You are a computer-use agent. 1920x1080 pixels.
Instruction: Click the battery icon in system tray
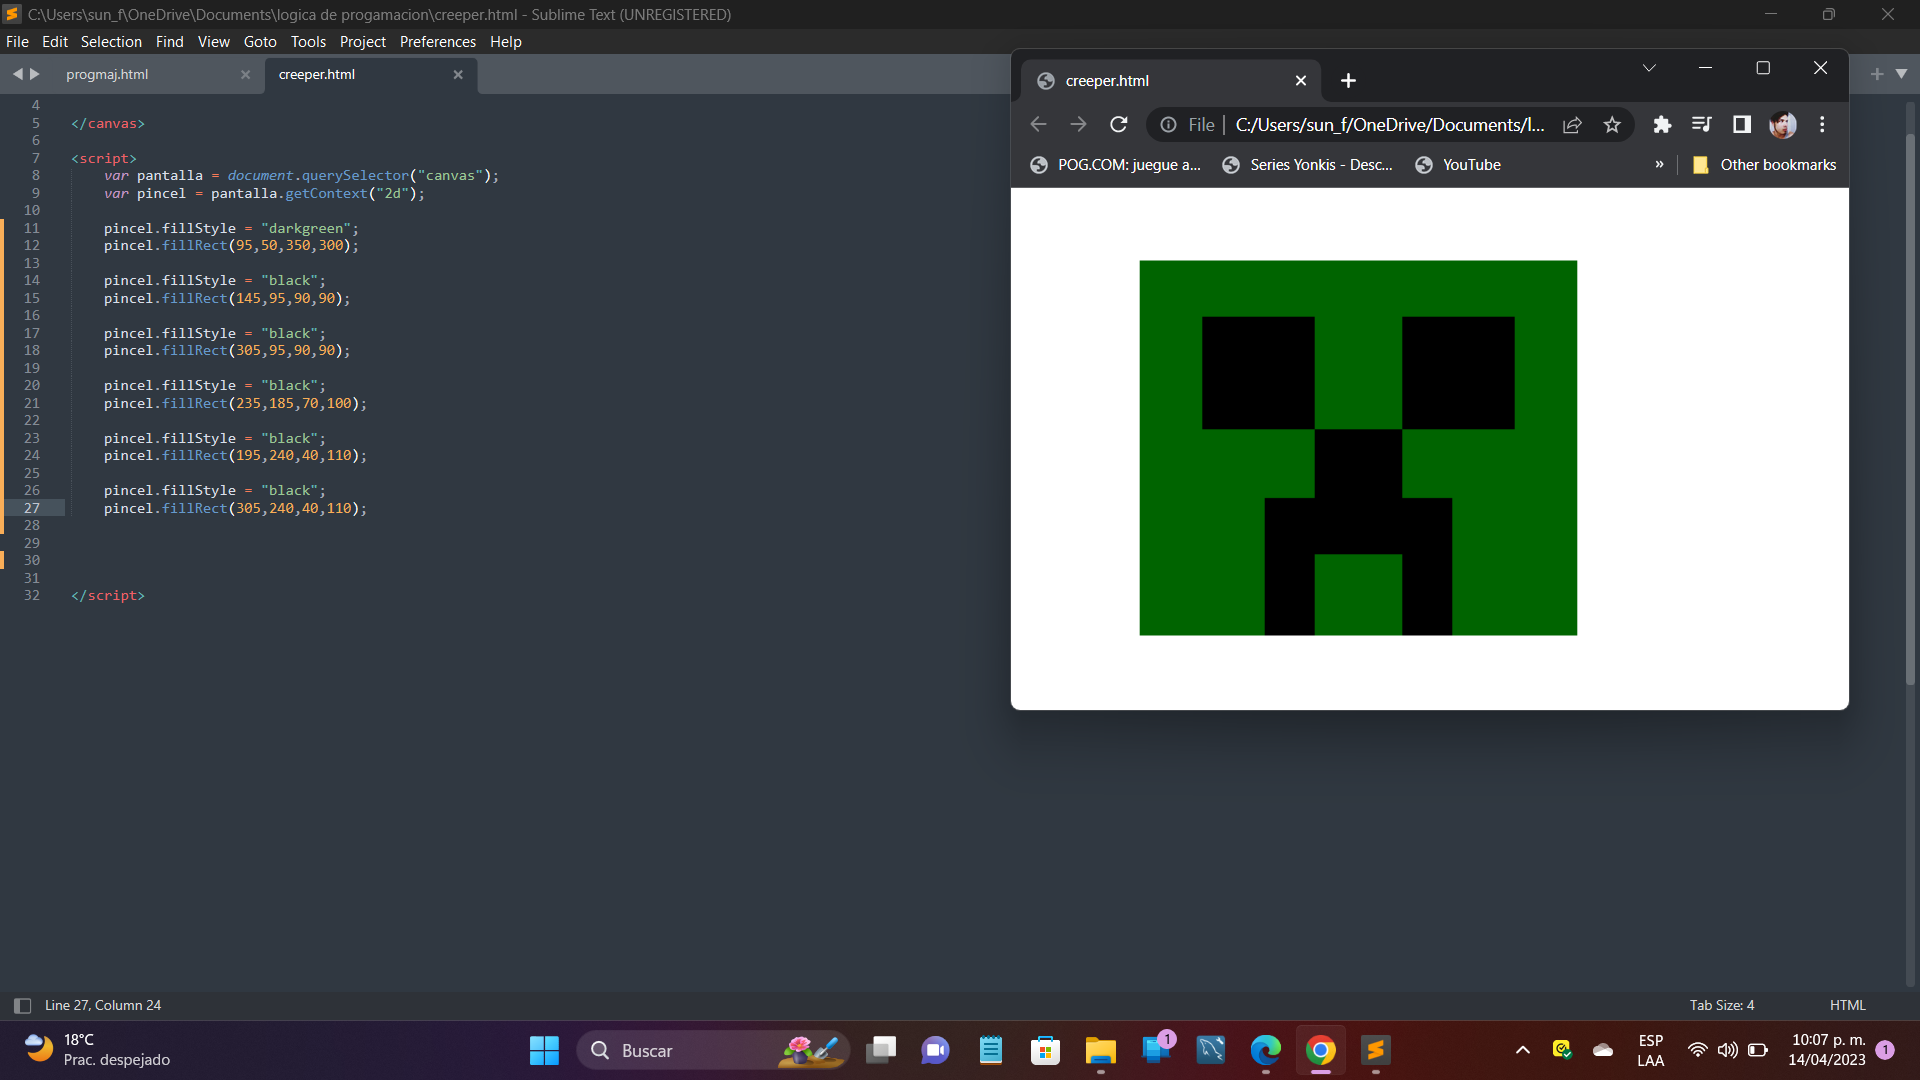(x=1756, y=1050)
